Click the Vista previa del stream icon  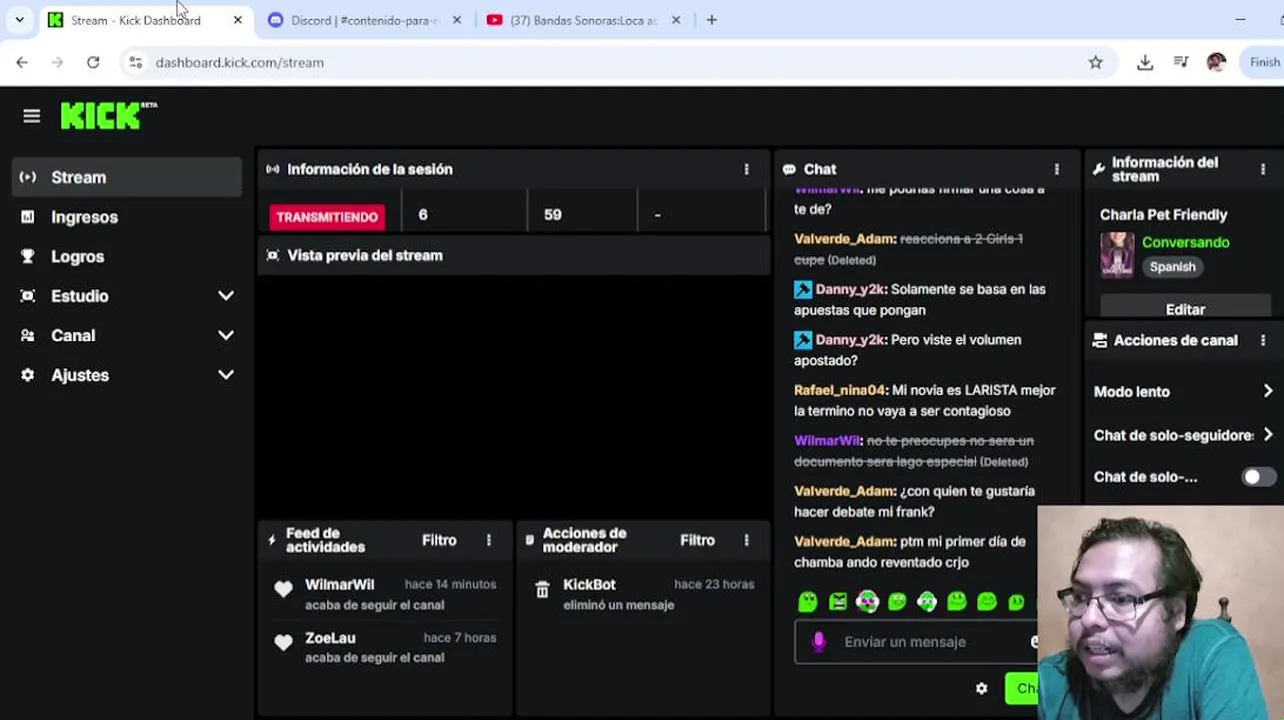pyautogui.click(x=272, y=255)
